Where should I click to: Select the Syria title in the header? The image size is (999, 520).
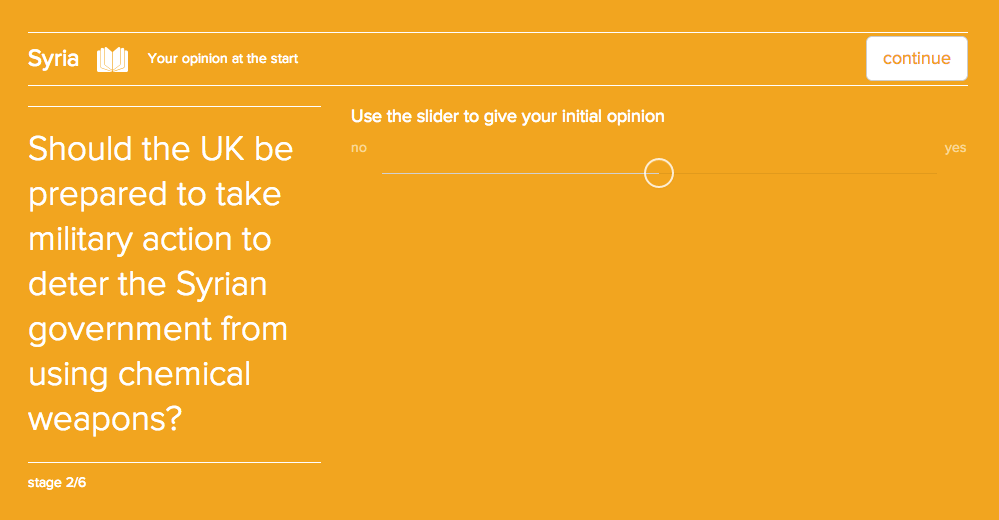pos(53,58)
